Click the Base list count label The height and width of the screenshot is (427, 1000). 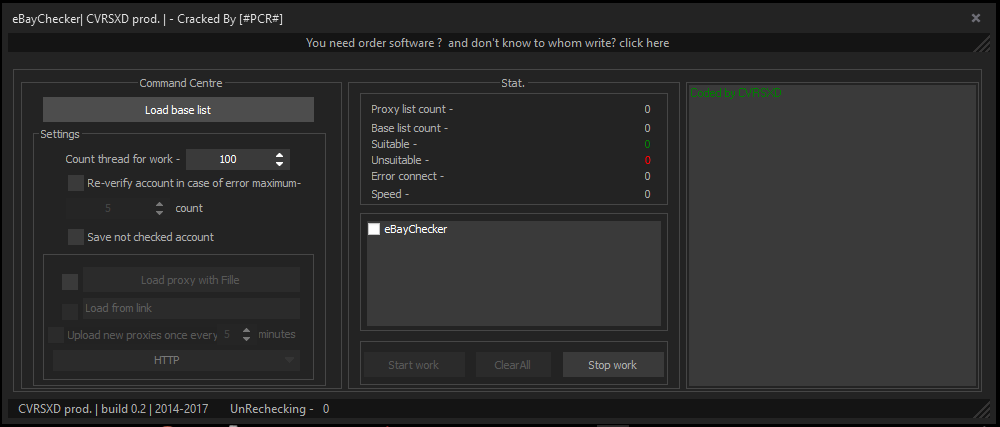click(410, 128)
